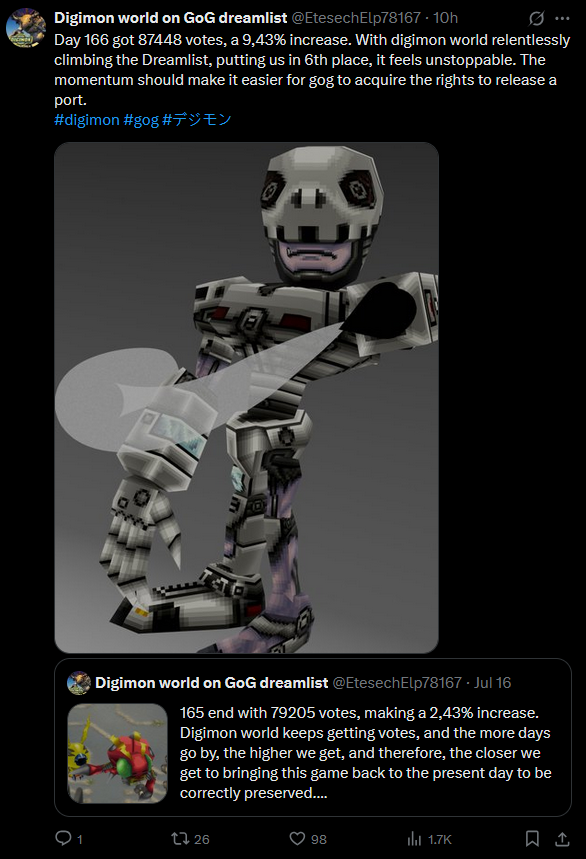Click display name Digimon world on GoG dreamlist
586x859 pixels.
[170, 18]
